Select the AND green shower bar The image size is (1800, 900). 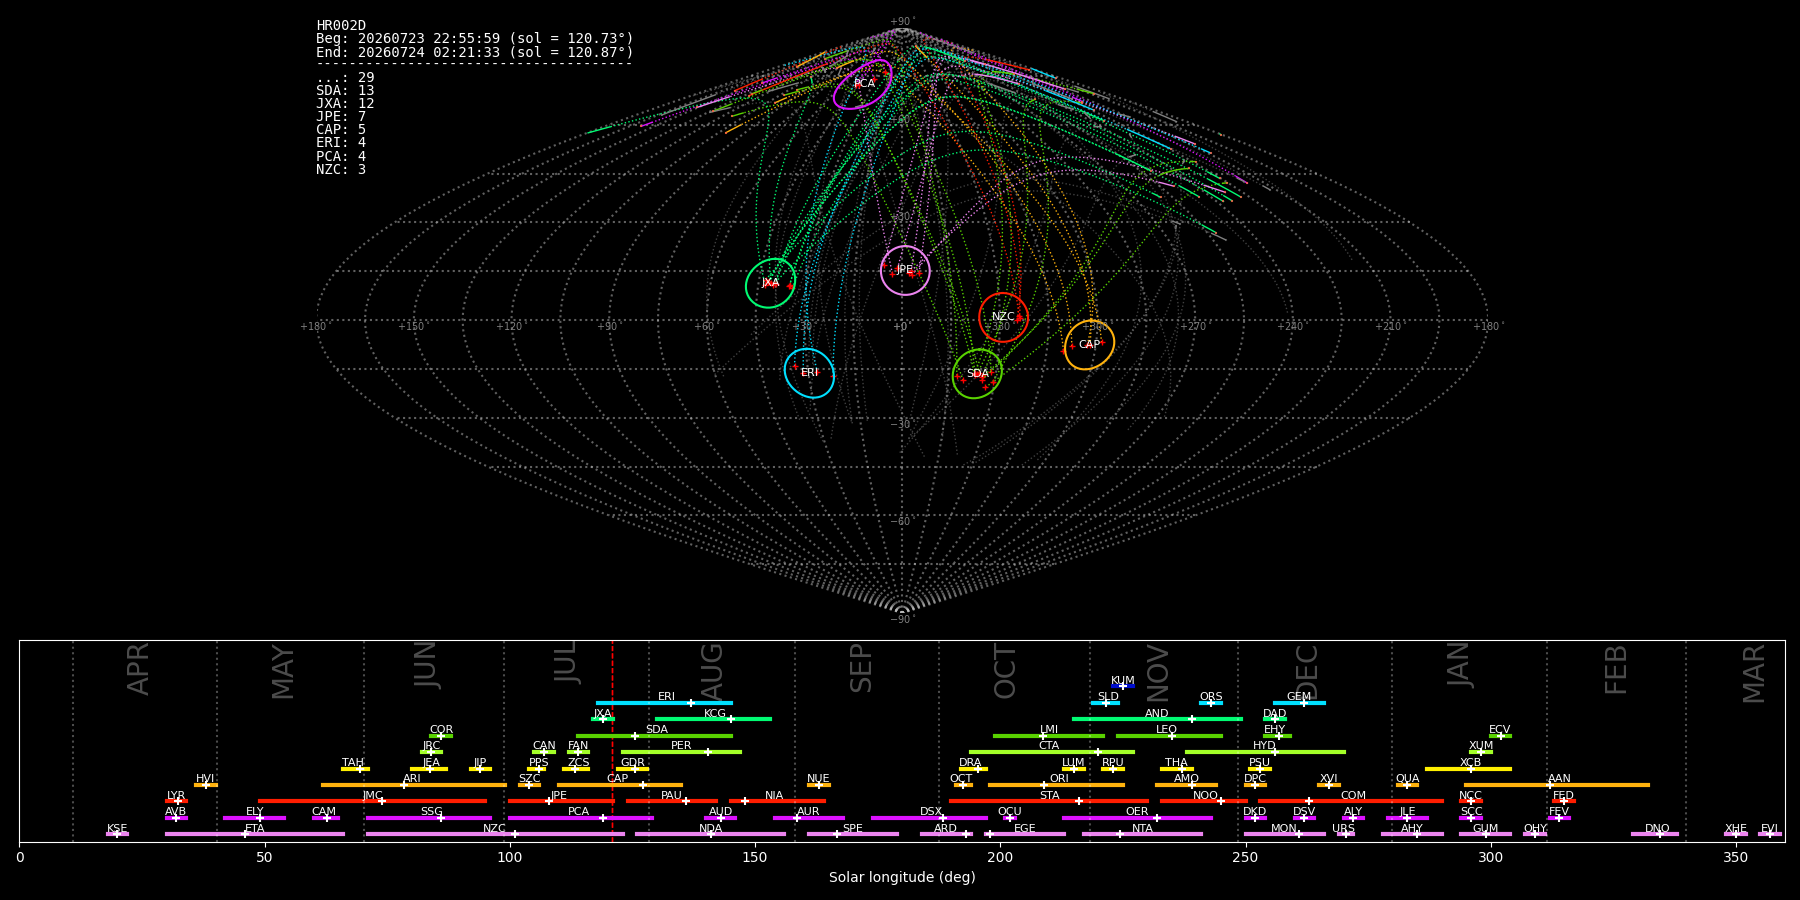click(1157, 719)
